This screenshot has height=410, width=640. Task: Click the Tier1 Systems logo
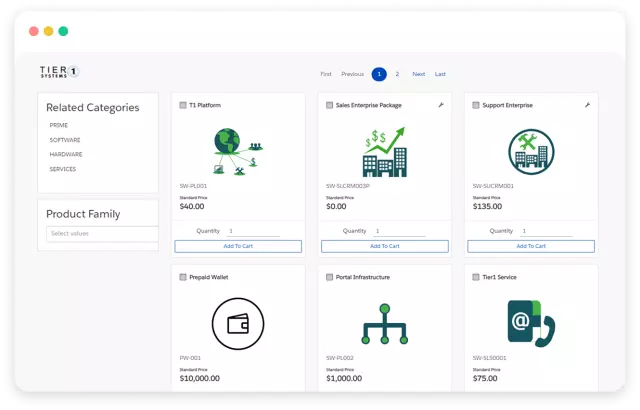(60, 72)
